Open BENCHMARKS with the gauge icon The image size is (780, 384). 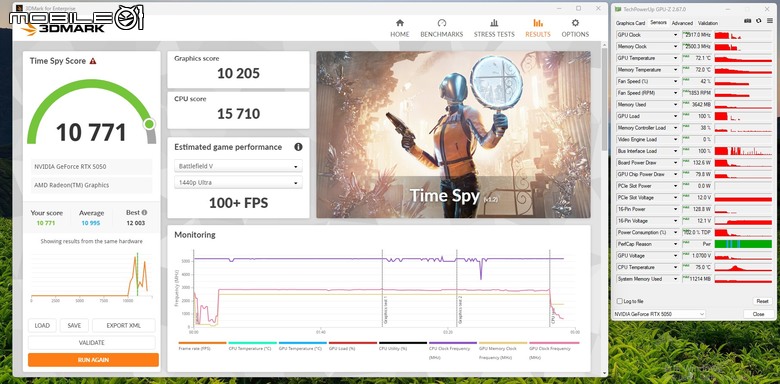(442, 23)
